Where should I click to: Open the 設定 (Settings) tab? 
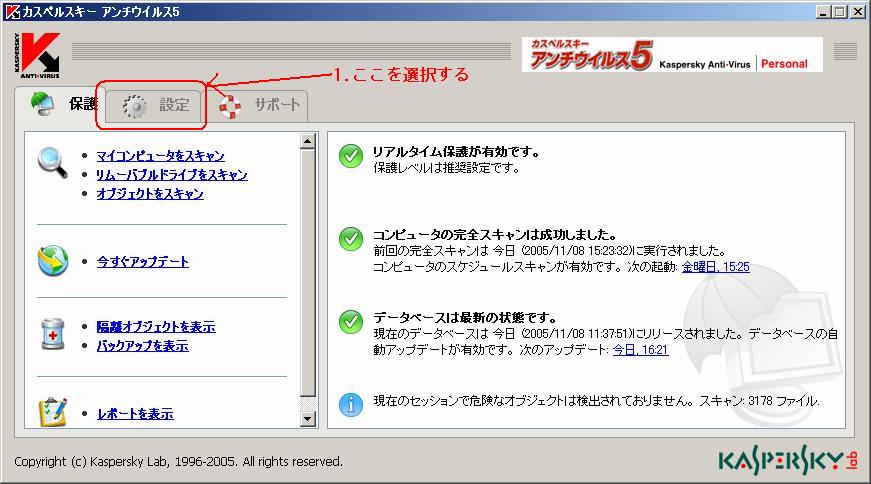pyautogui.click(x=153, y=105)
